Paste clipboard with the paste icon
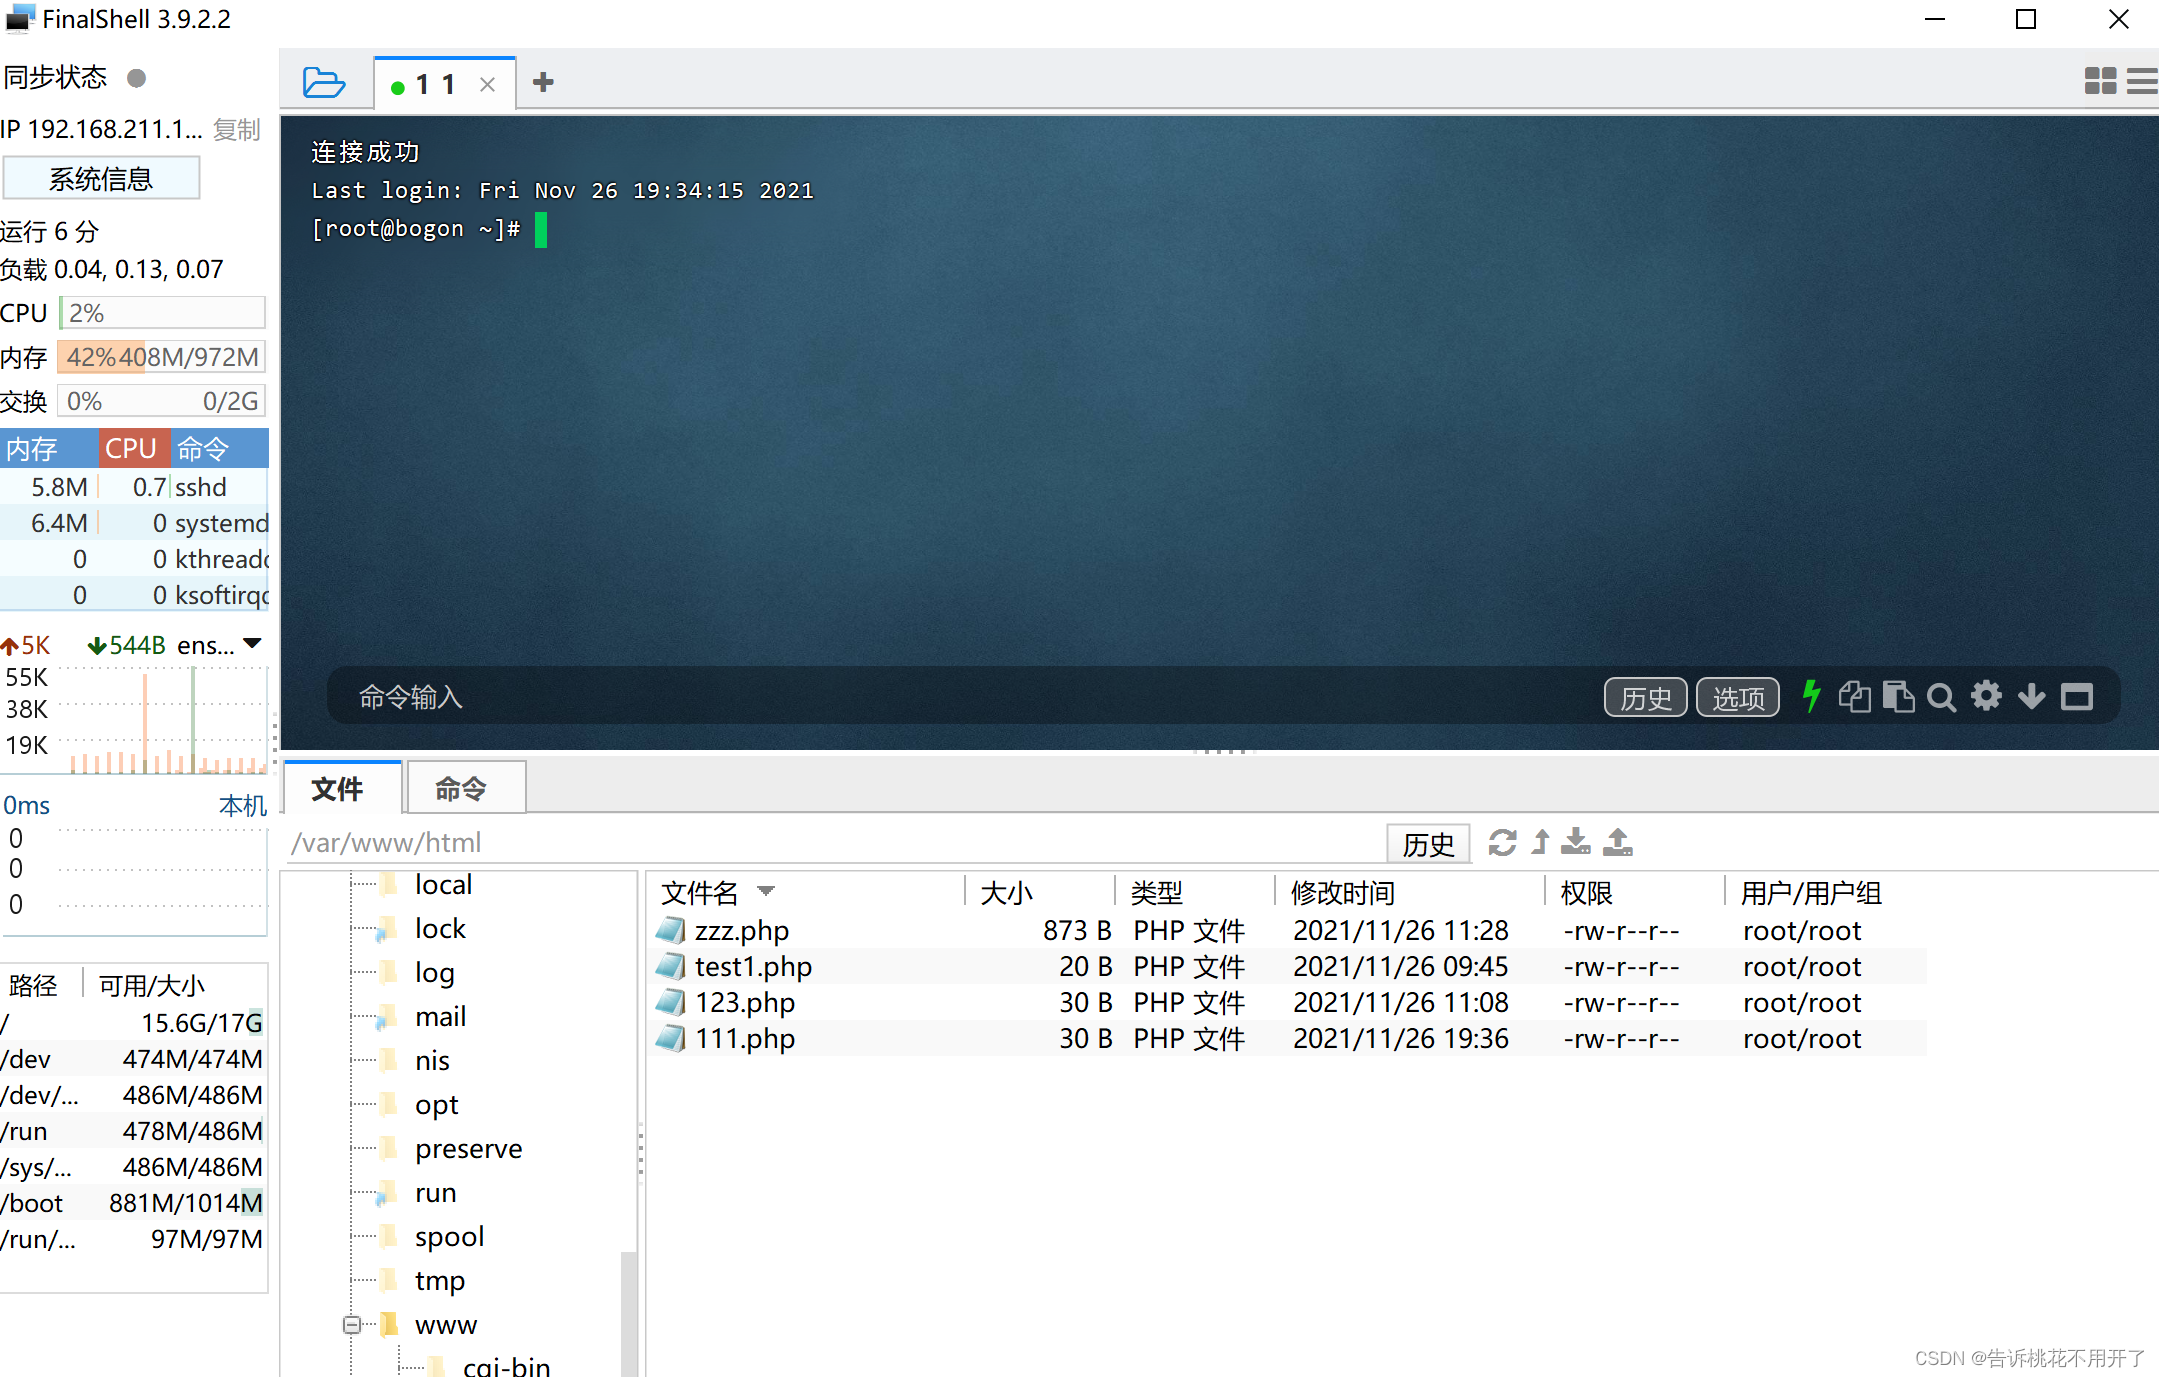This screenshot has height=1377, width=2159. coord(1898,696)
